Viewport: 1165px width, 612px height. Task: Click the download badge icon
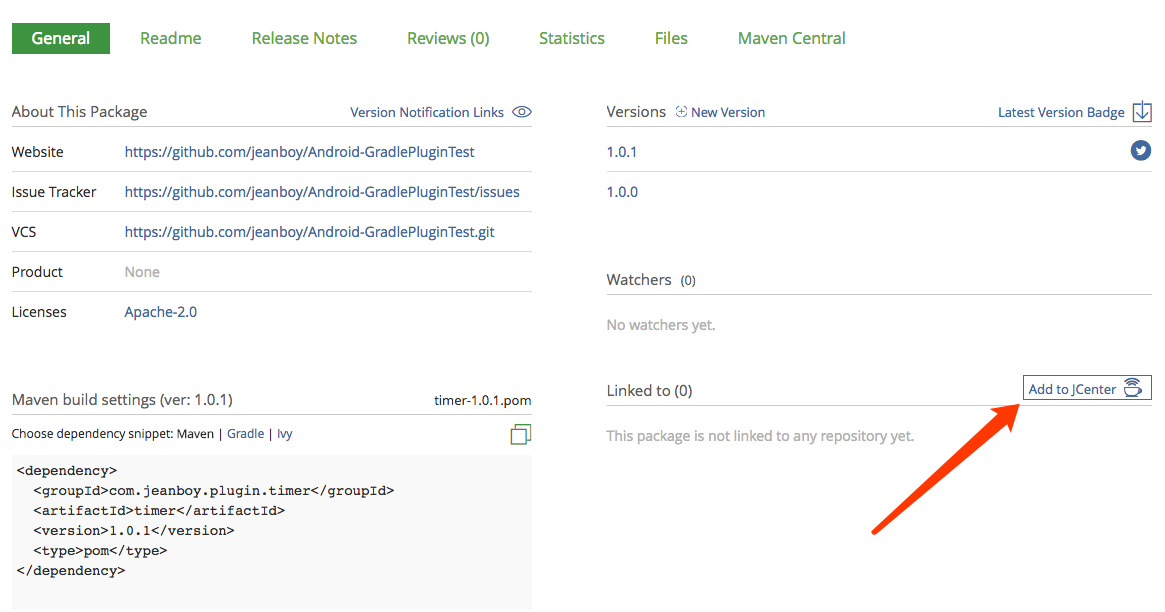point(1142,112)
